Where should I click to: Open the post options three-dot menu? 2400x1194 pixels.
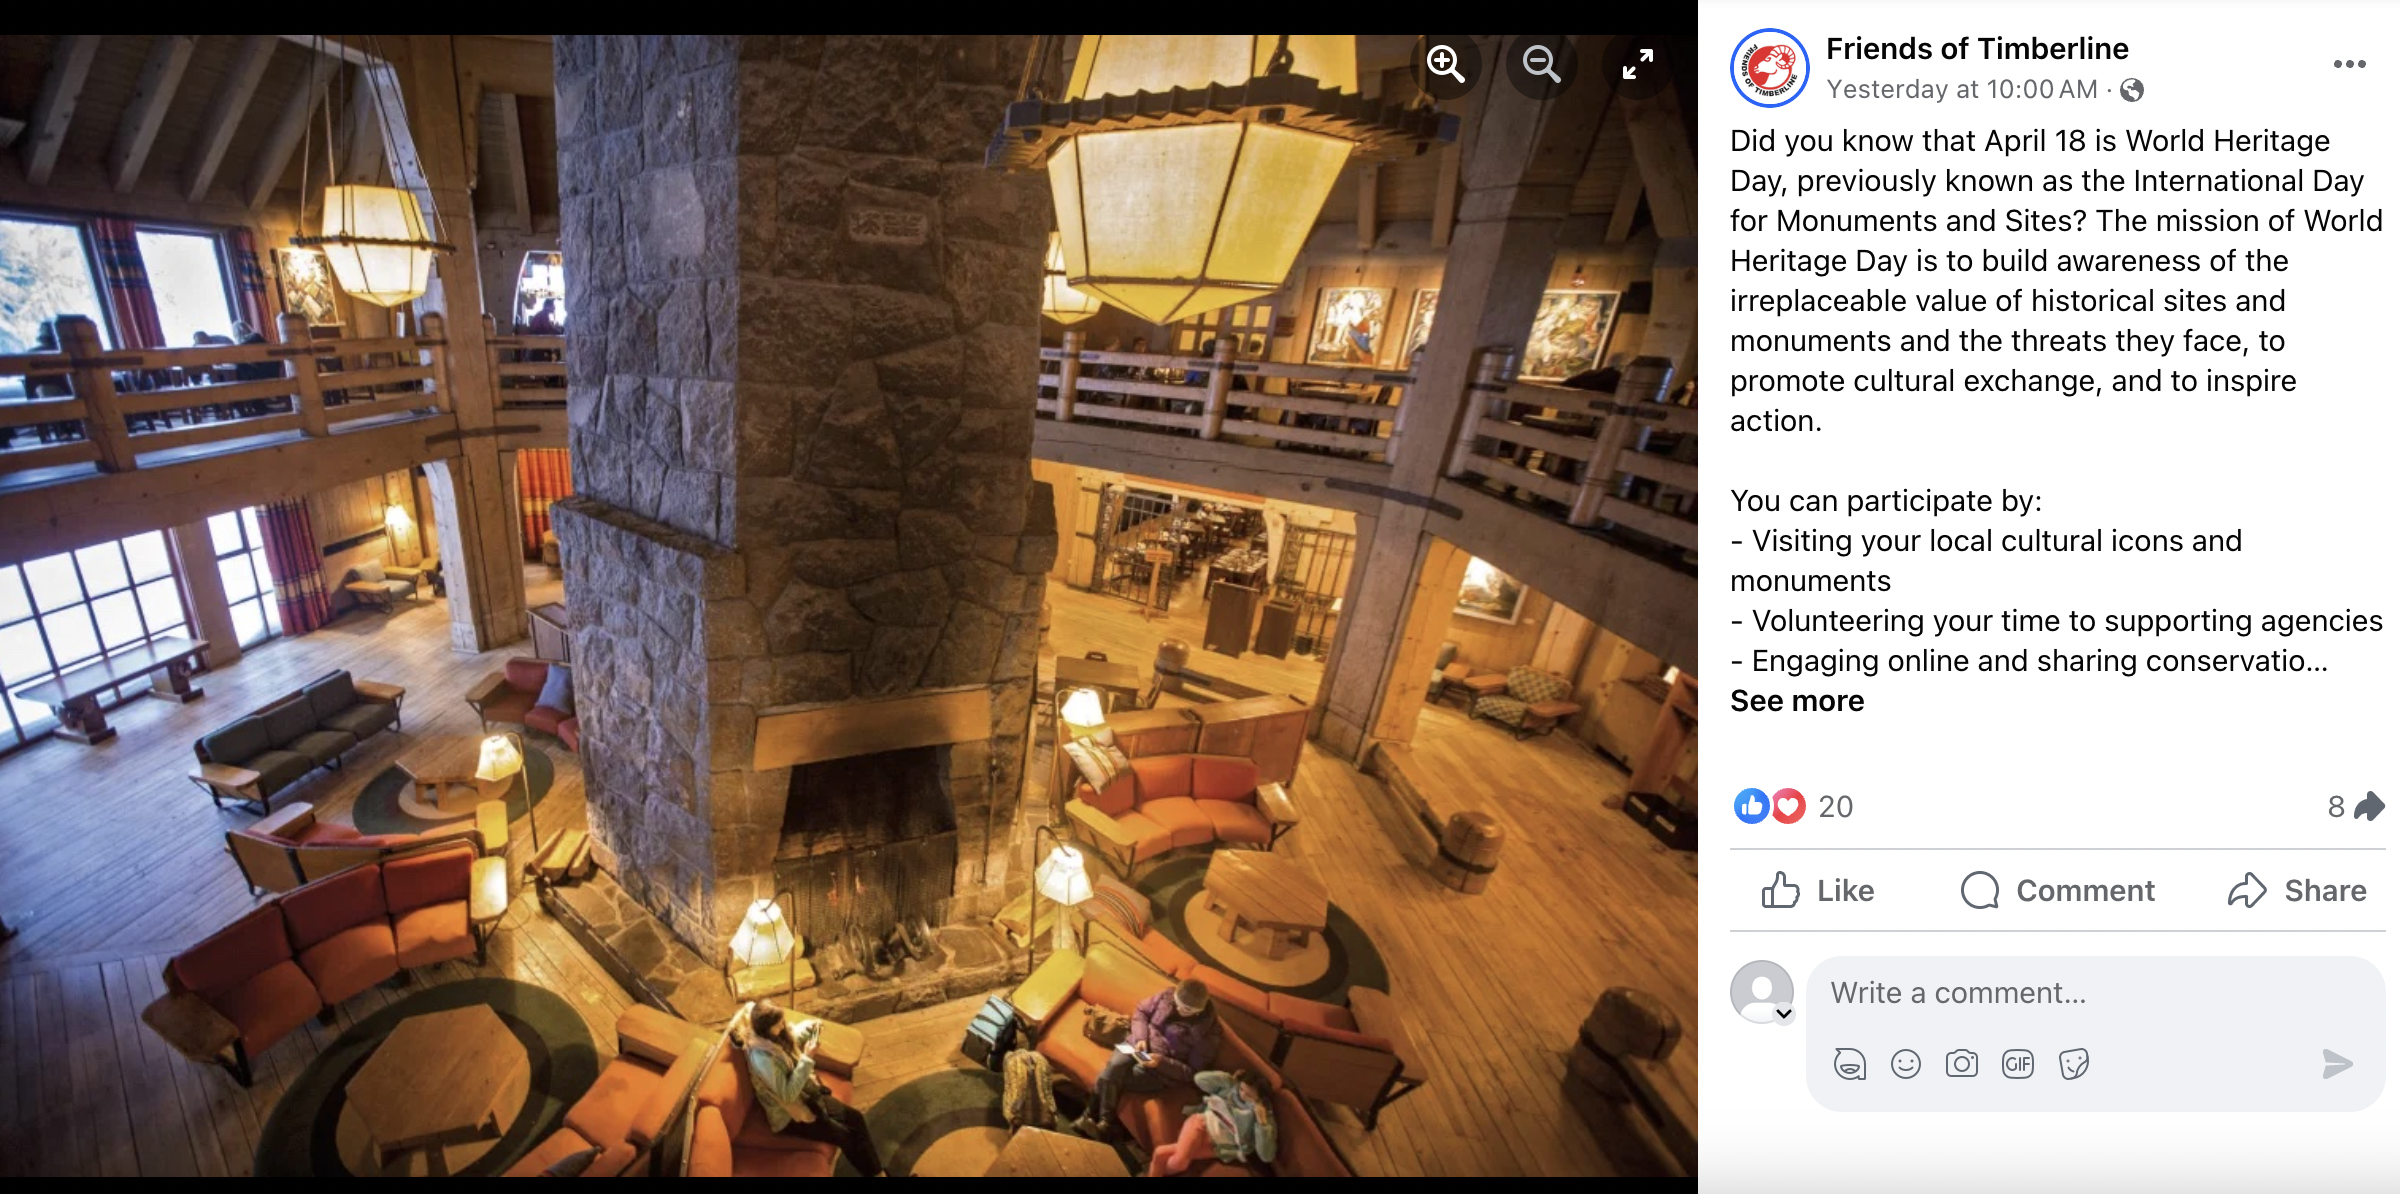pyautogui.click(x=2349, y=64)
